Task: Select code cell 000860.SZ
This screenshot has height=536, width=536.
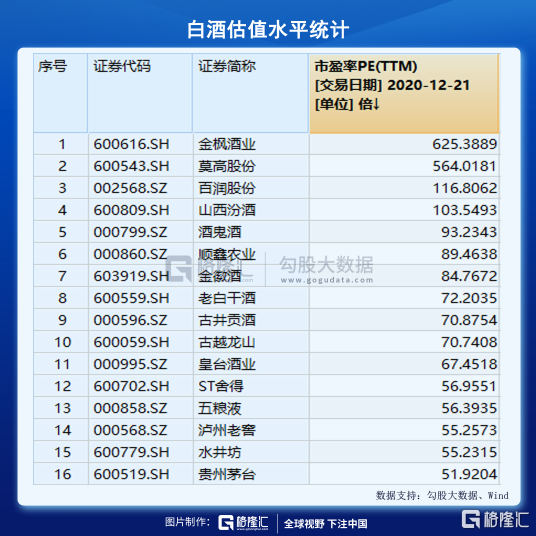Action: [x=140, y=254]
